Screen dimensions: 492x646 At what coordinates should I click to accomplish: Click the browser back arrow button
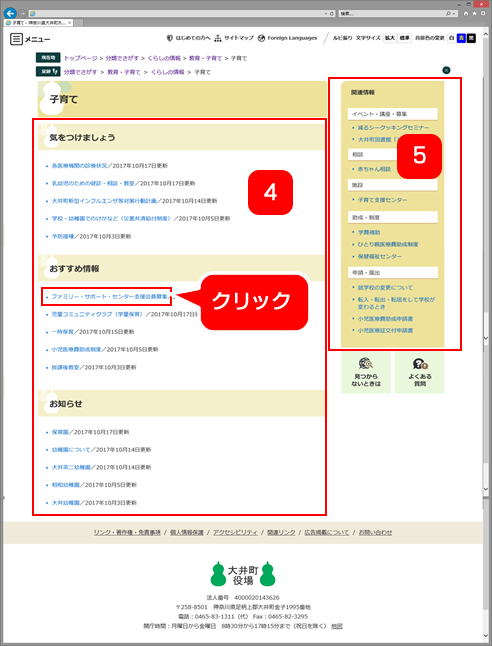pyautogui.click(x=10, y=13)
